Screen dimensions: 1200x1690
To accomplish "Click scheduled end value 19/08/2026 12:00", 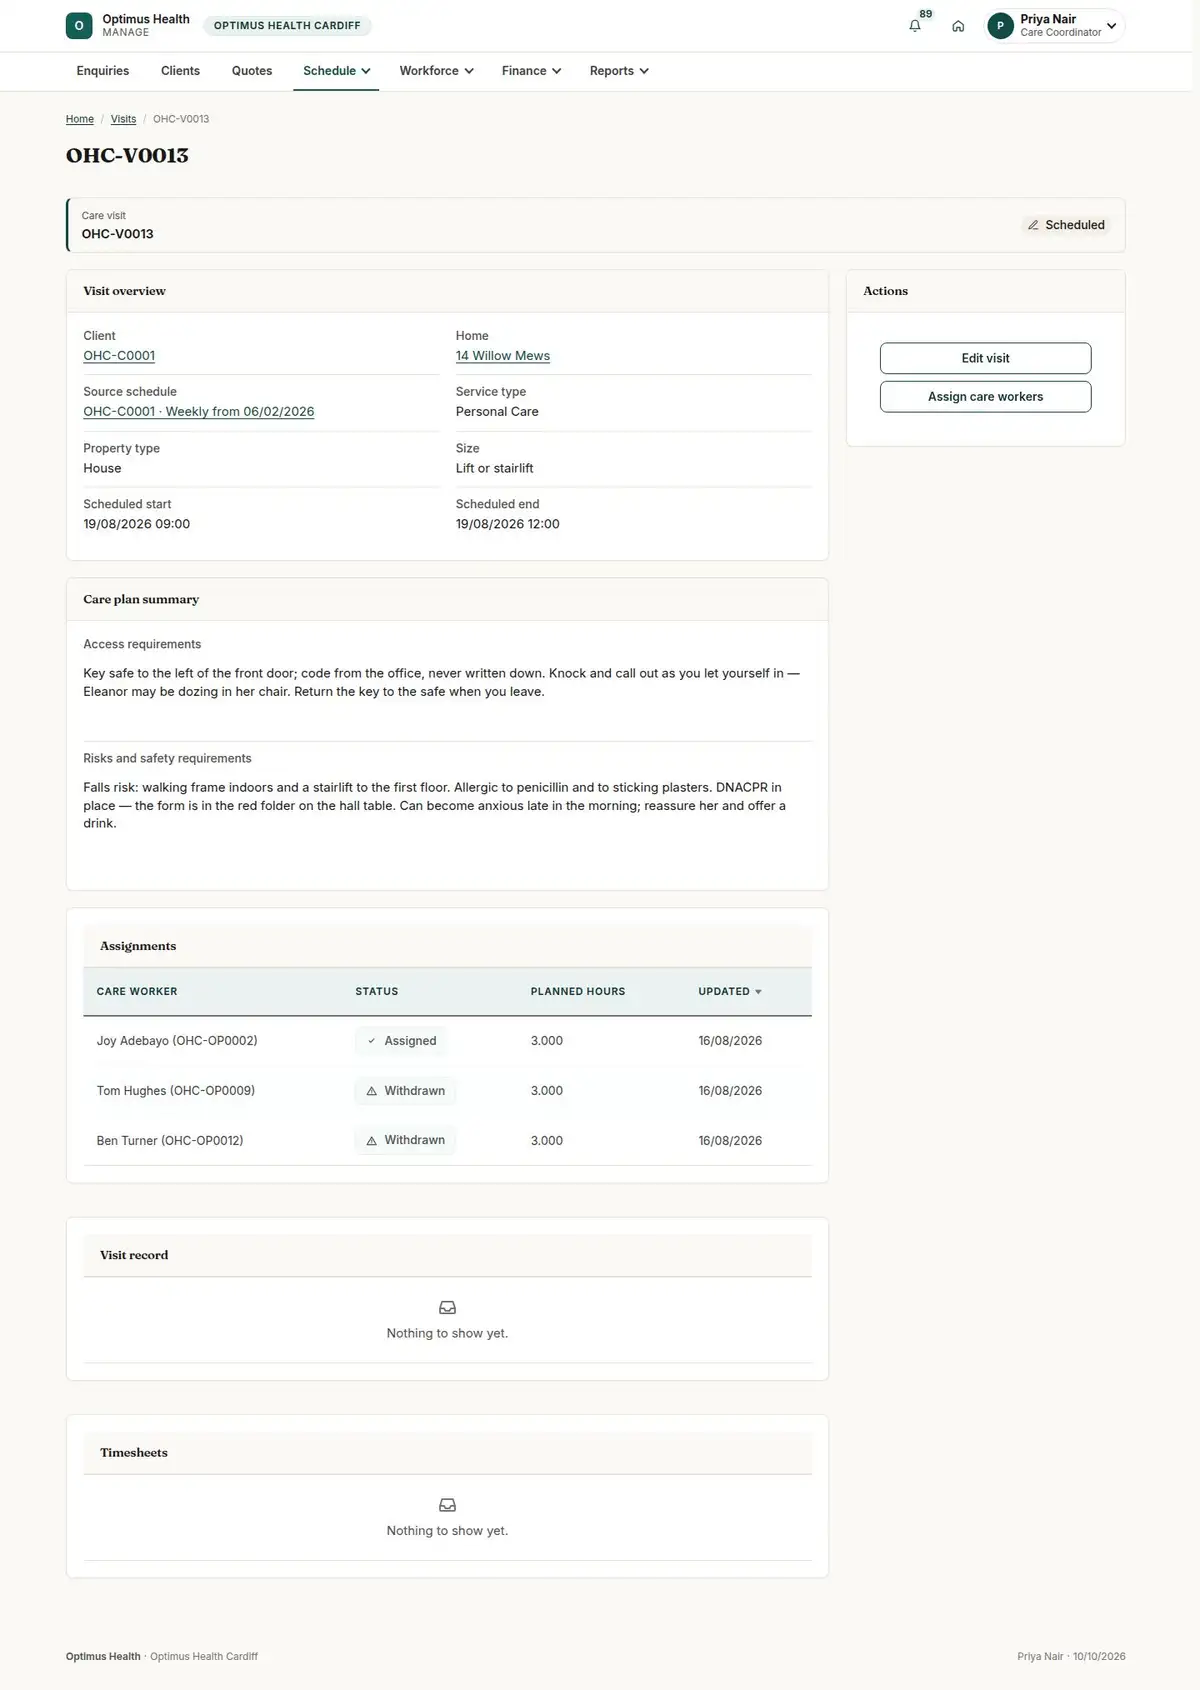I will pos(508,524).
